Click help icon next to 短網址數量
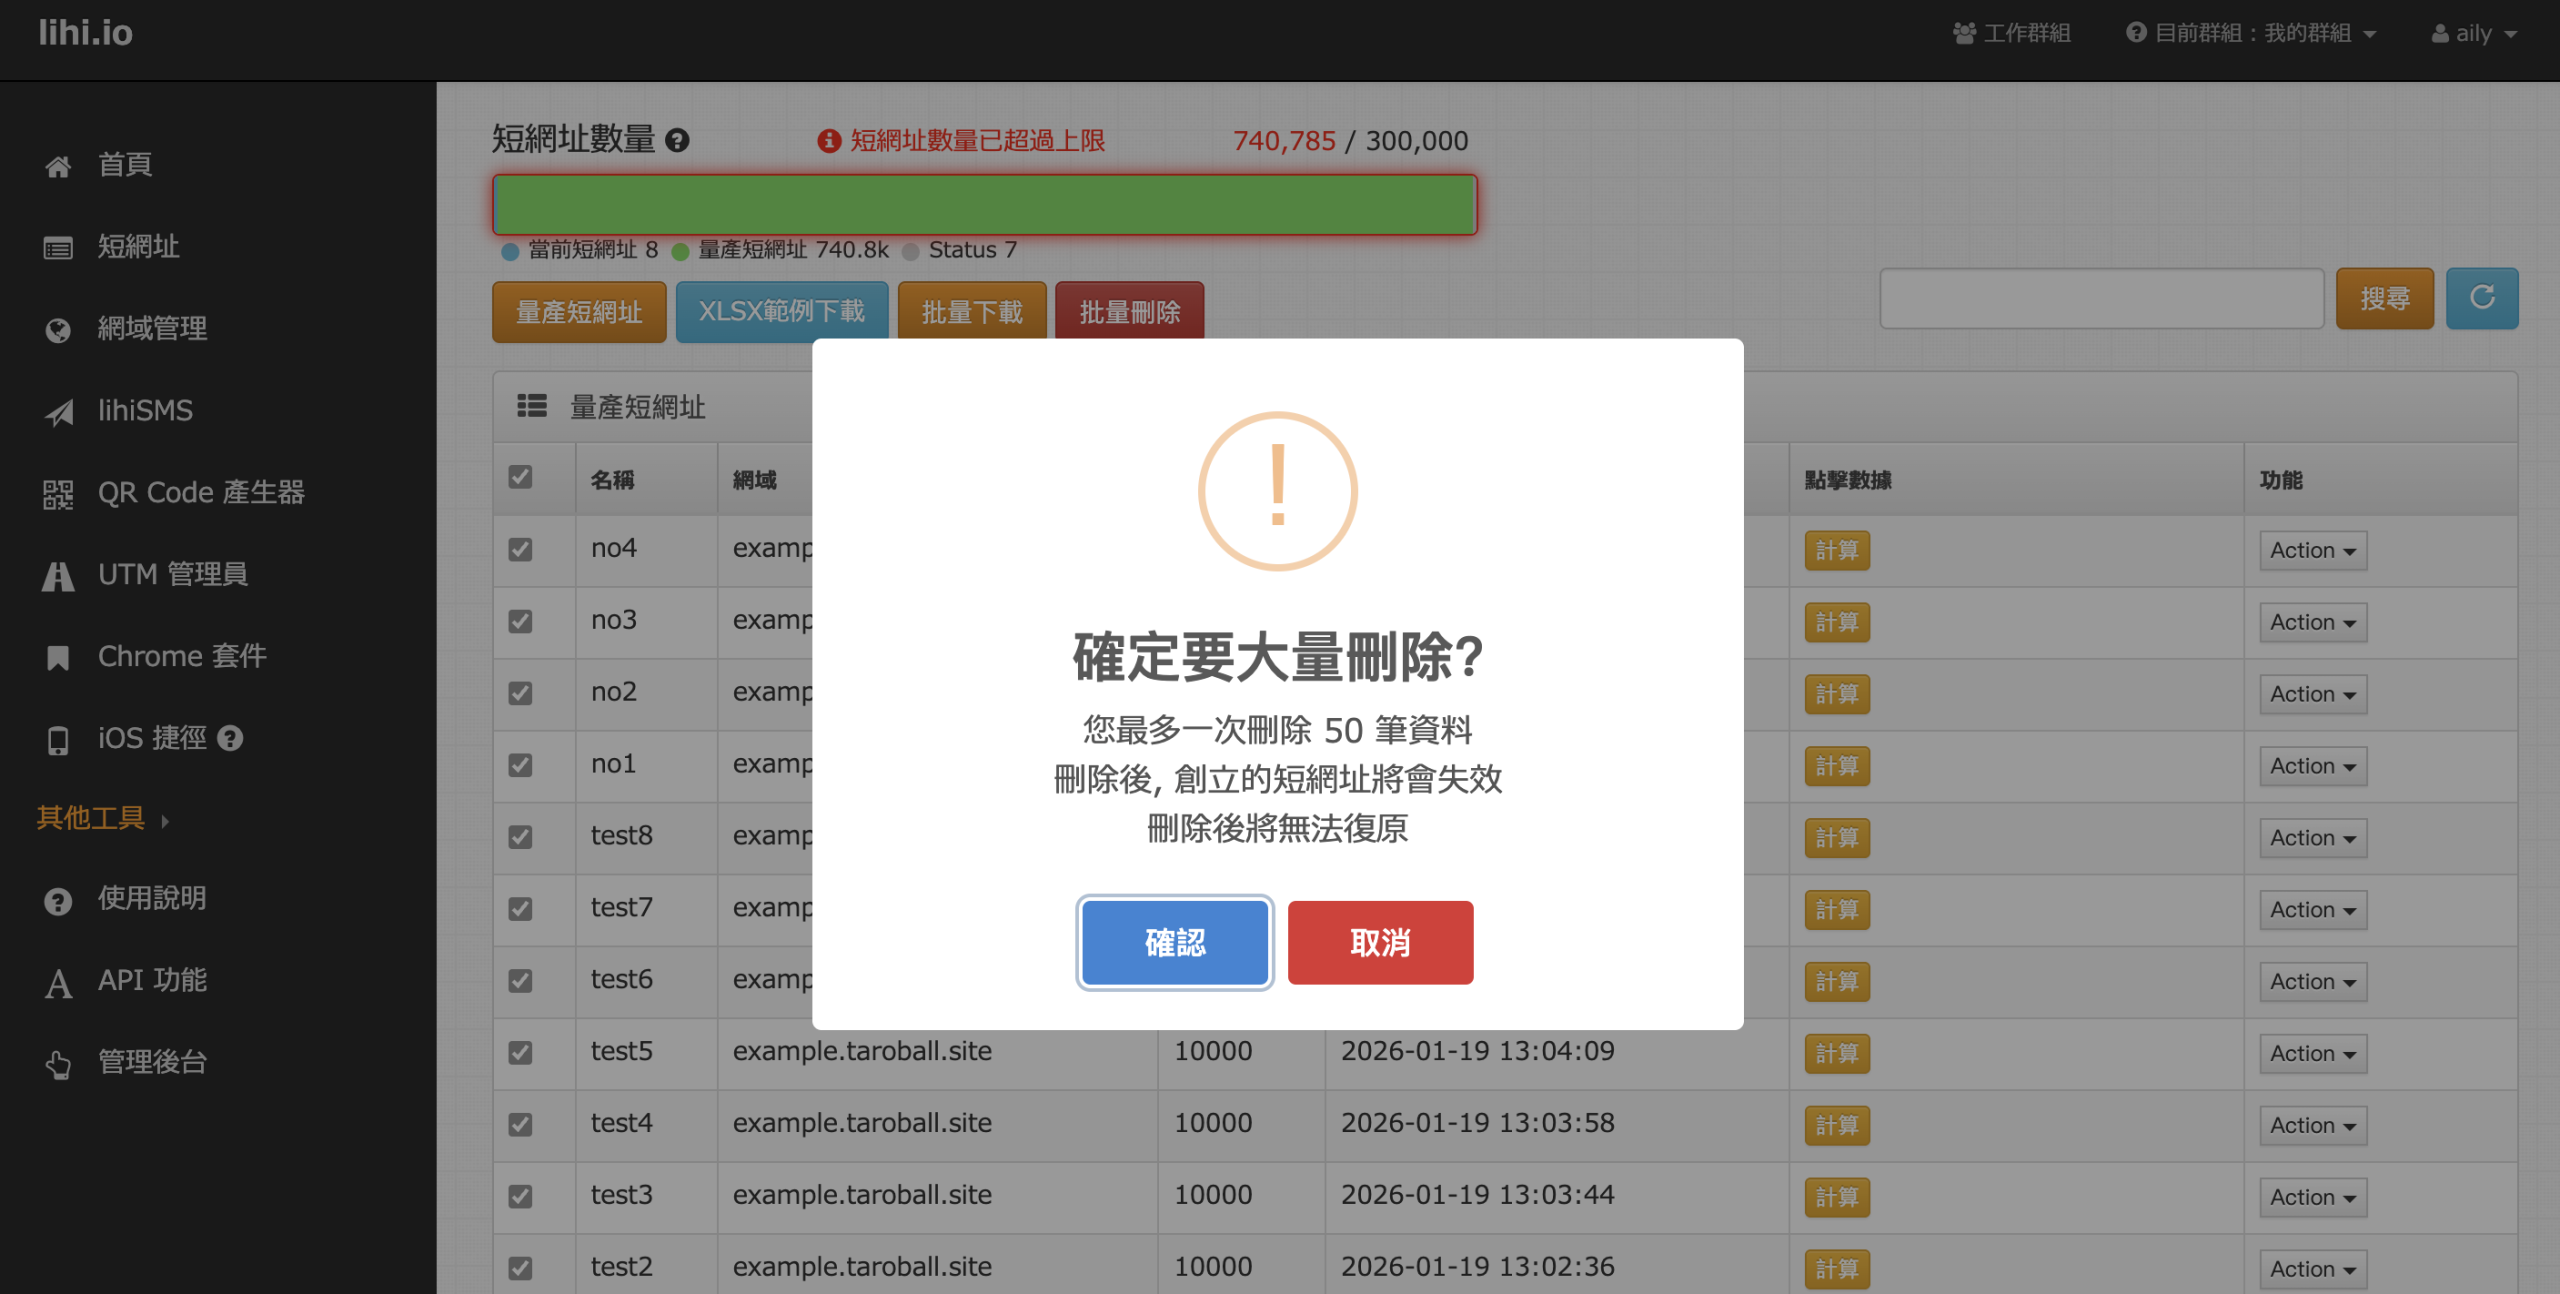This screenshot has width=2560, height=1294. (x=677, y=141)
